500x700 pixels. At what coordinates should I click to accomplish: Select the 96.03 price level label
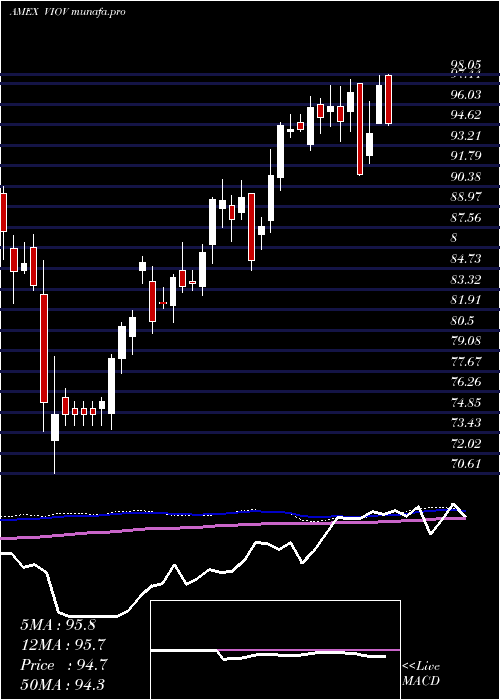point(466,95)
